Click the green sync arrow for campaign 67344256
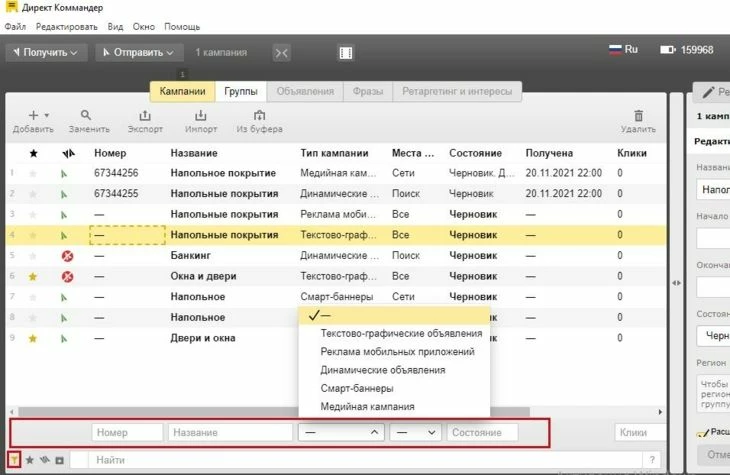The width and height of the screenshot is (730, 475). [x=64, y=174]
